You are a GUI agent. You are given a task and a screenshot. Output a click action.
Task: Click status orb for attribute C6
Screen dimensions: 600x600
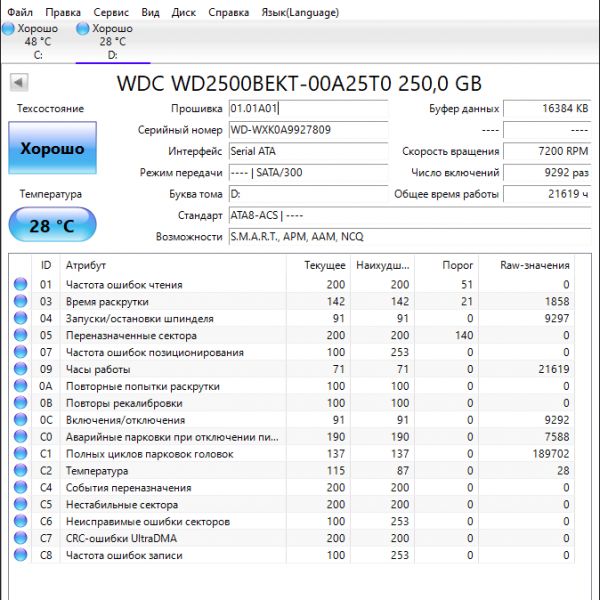[20, 521]
